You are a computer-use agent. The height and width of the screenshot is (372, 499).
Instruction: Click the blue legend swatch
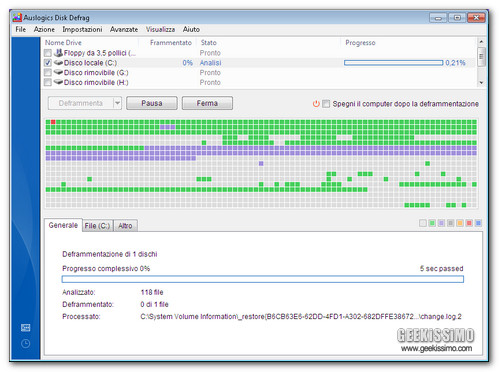coord(478,223)
